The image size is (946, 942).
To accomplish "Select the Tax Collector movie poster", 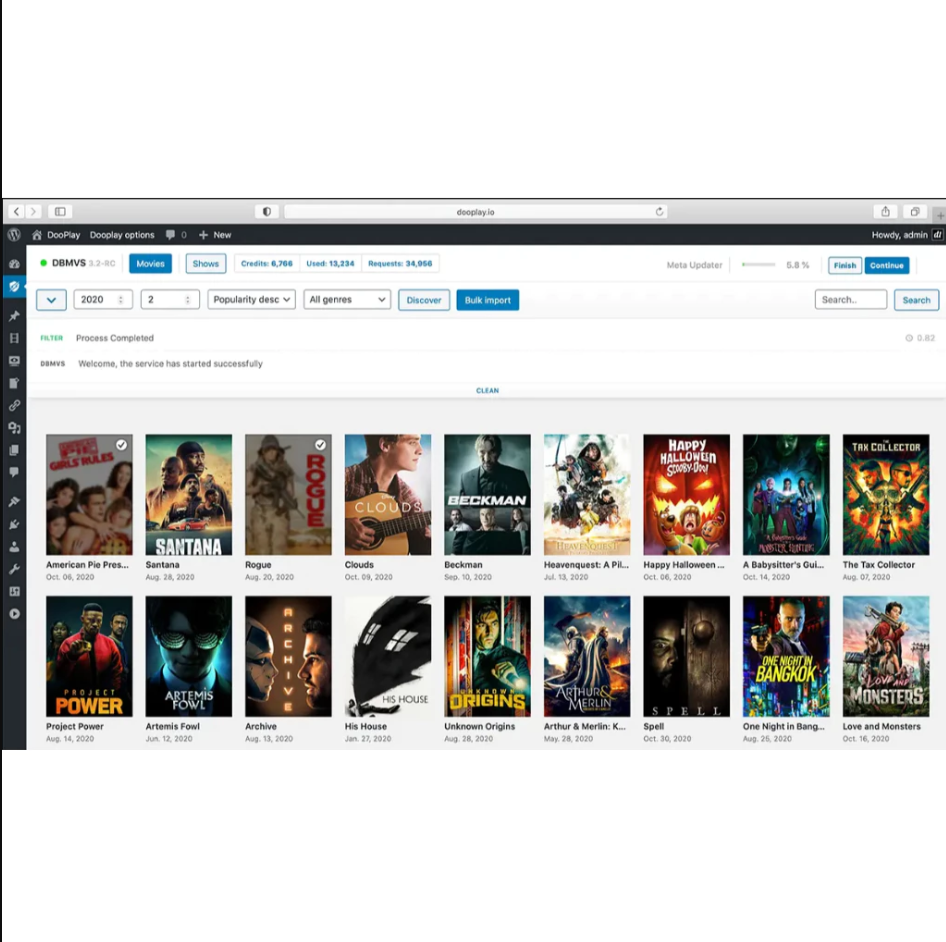I will point(886,494).
